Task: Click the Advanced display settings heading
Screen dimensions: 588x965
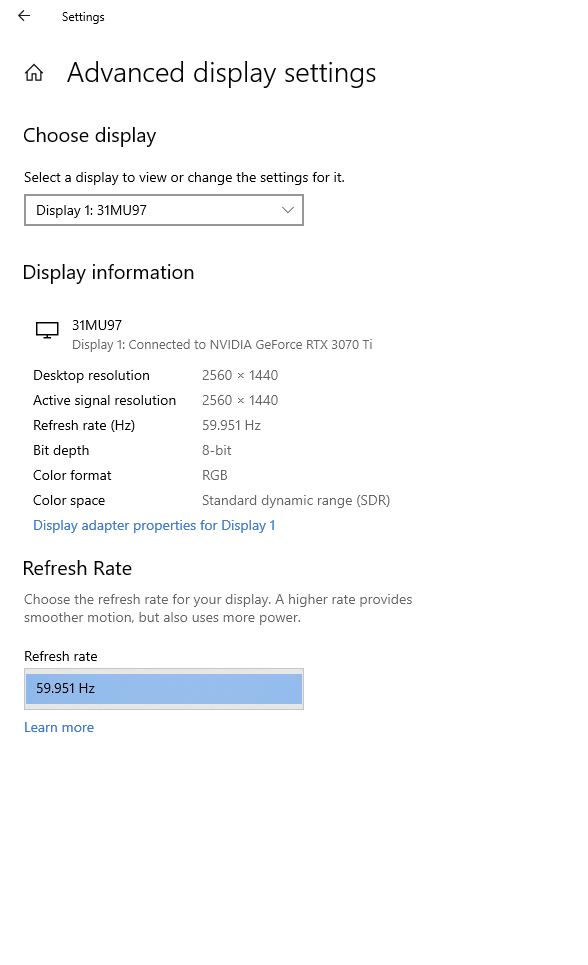Action: point(221,72)
